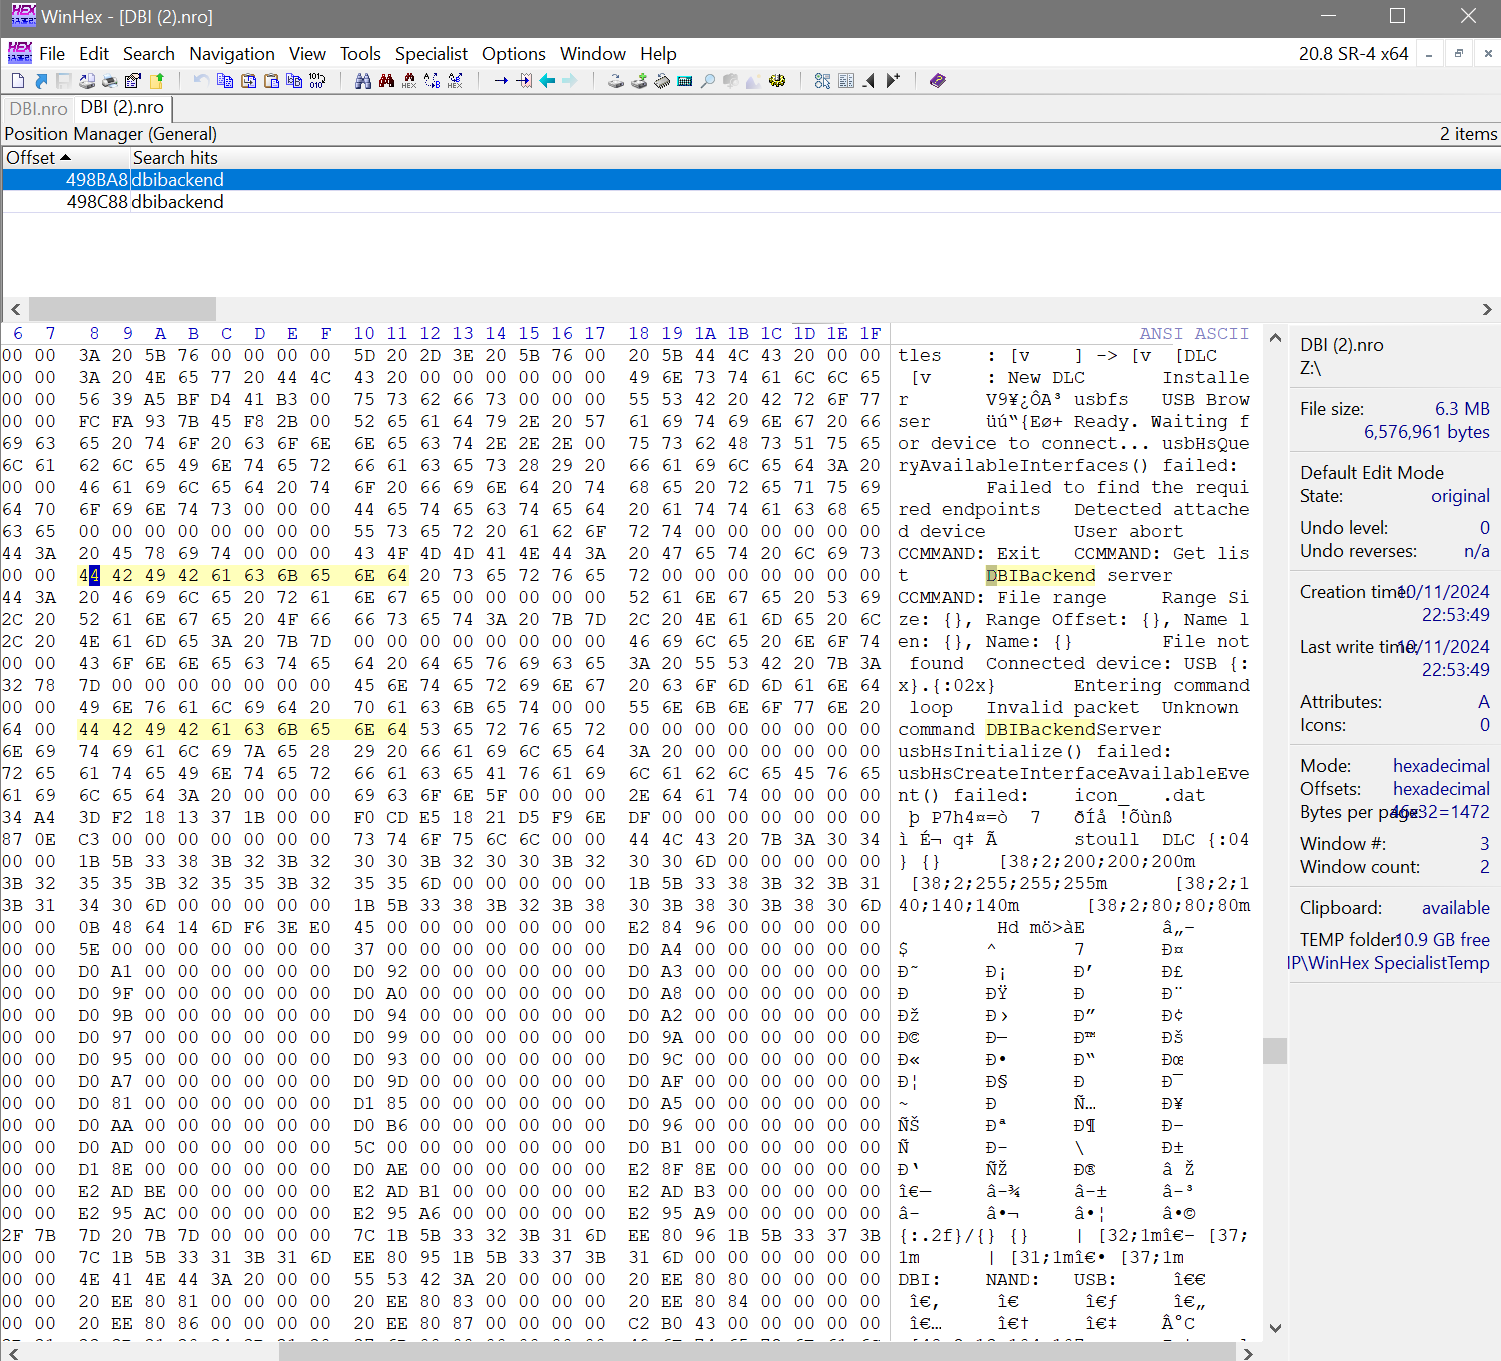1501x1361 pixels.
Task: Sort by the Offset column header
Action: [x=66, y=158]
